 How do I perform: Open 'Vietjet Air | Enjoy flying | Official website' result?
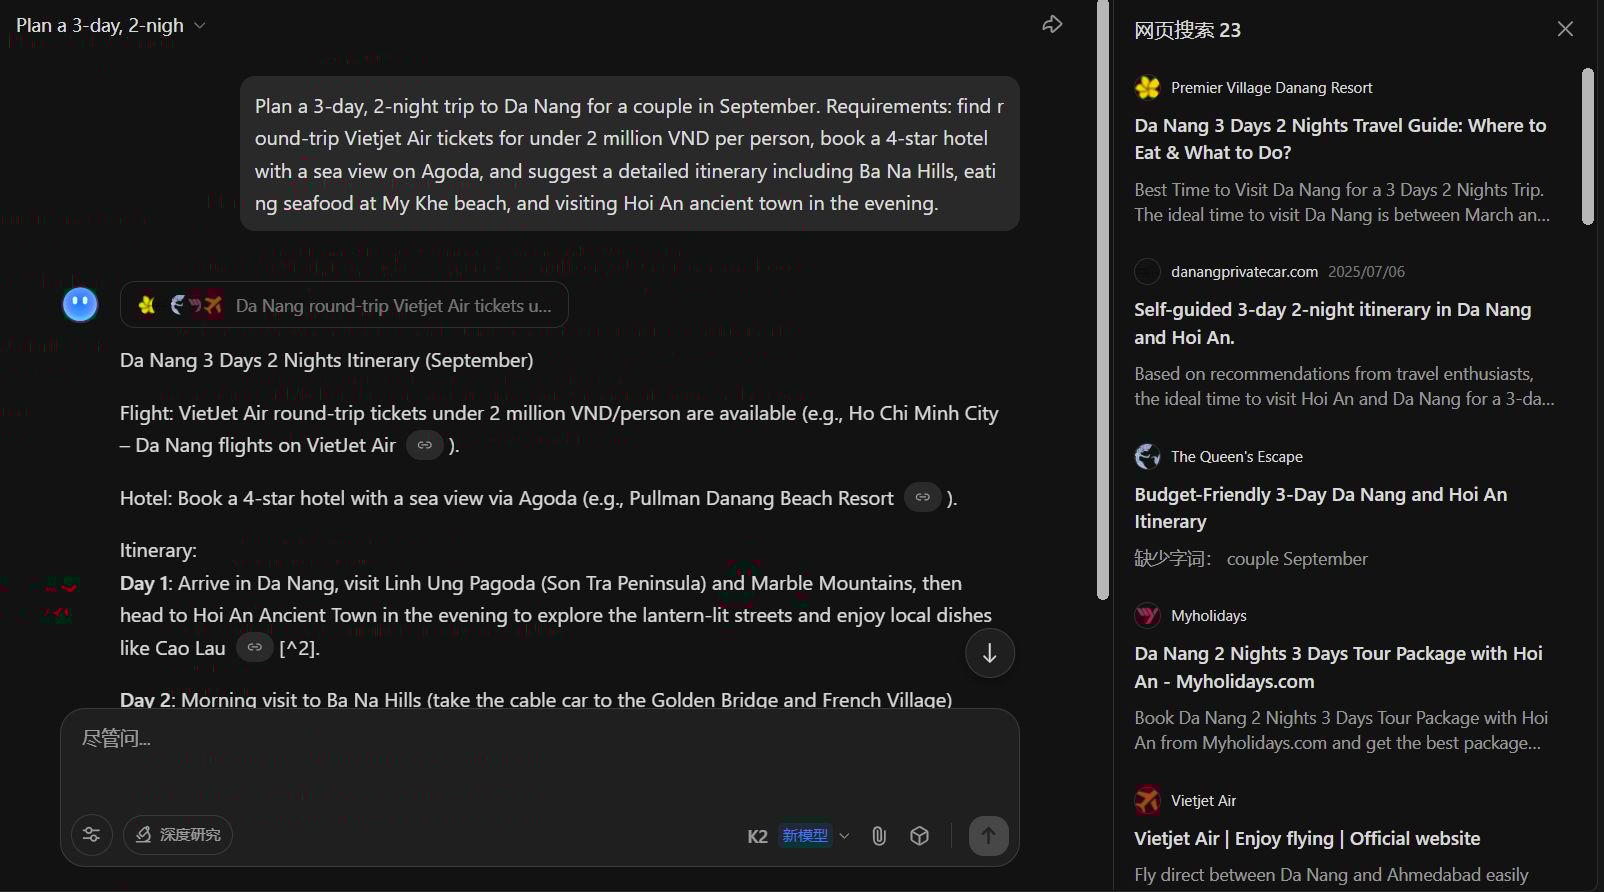(x=1307, y=839)
